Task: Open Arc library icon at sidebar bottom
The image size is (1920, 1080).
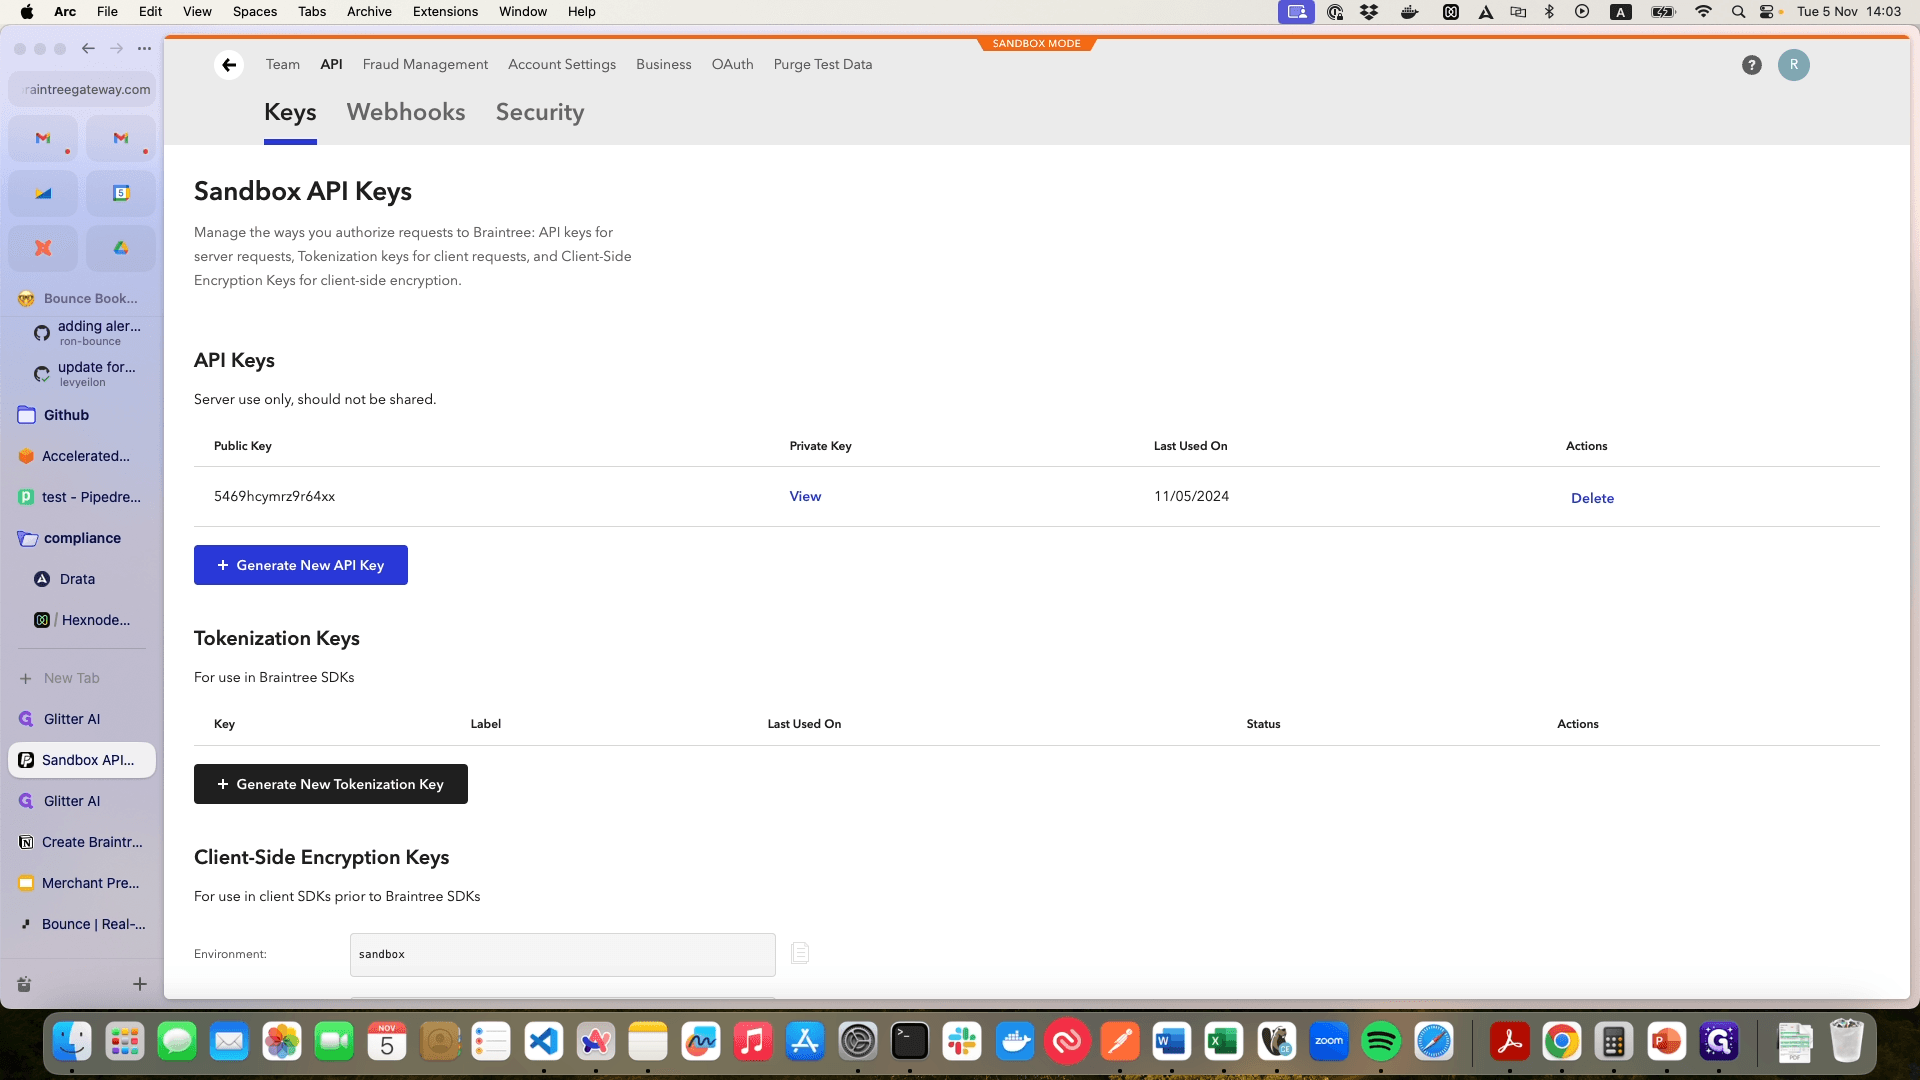Action: [24, 984]
